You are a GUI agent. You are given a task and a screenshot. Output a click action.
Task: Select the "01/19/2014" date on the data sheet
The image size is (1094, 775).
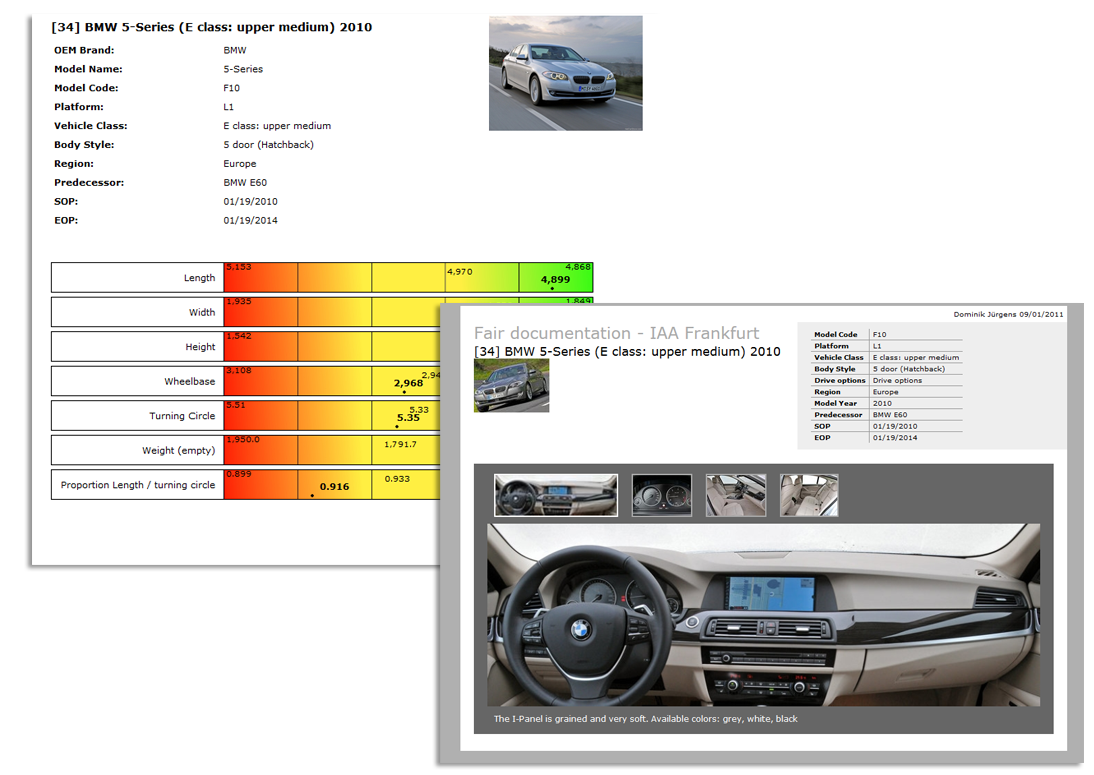250,220
